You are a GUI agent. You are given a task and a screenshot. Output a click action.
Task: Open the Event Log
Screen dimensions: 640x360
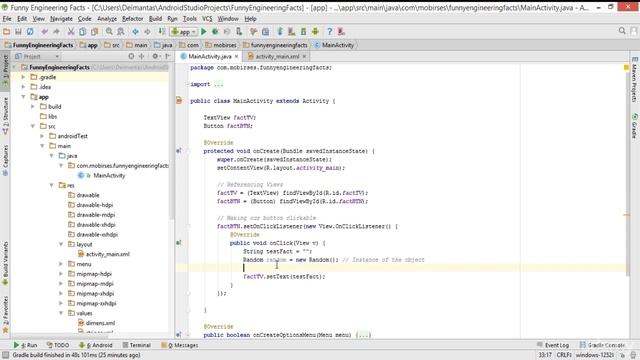pyautogui.click(x=553, y=345)
